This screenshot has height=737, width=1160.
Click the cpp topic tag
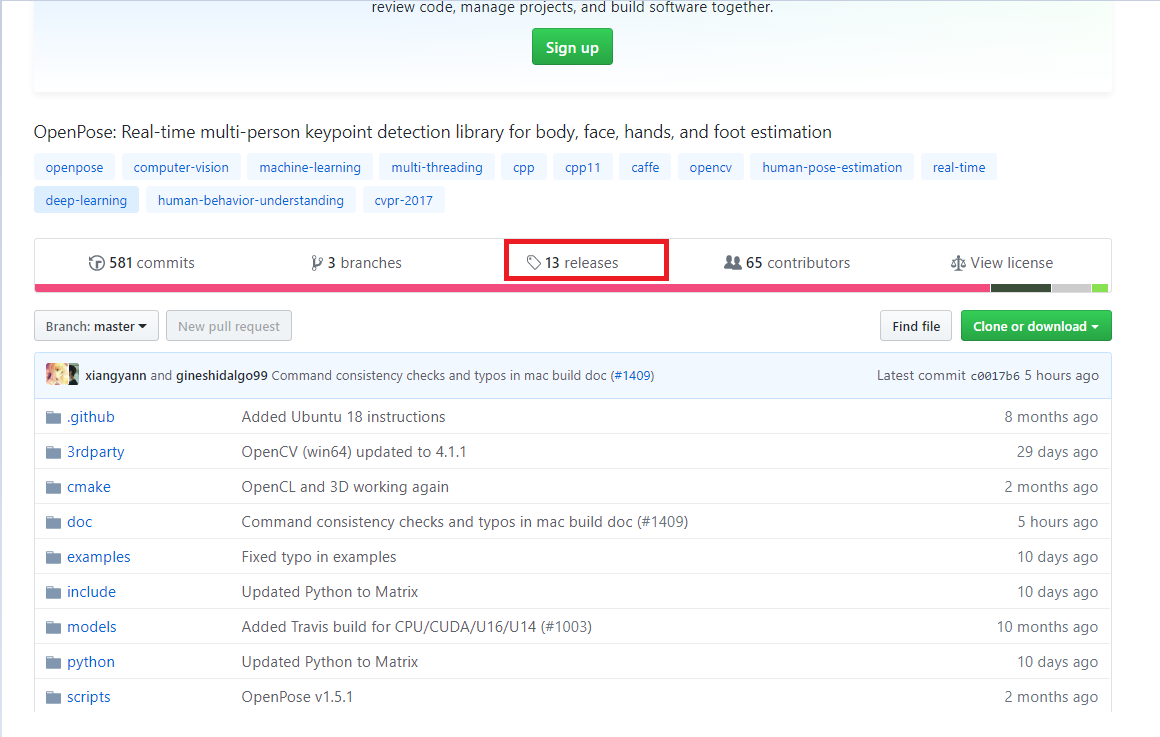(524, 167)
